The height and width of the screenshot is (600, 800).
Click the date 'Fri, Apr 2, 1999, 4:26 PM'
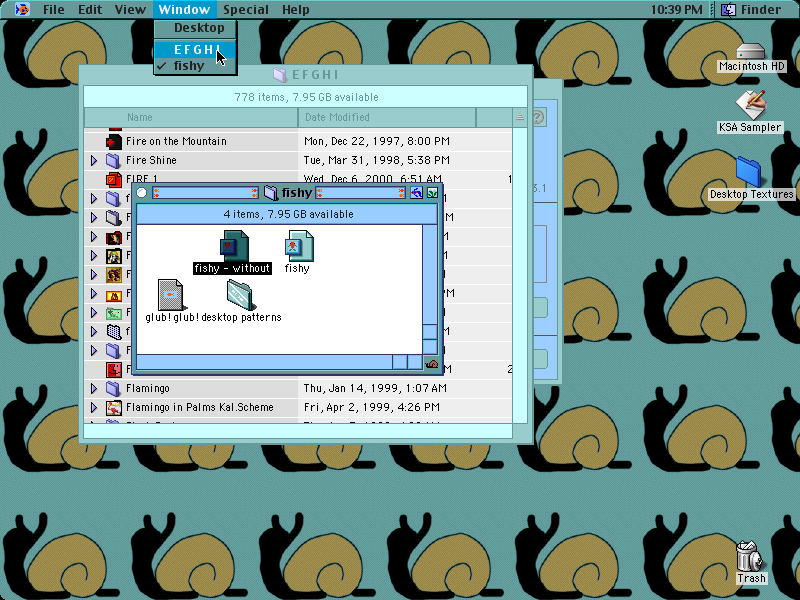[371, 407]
